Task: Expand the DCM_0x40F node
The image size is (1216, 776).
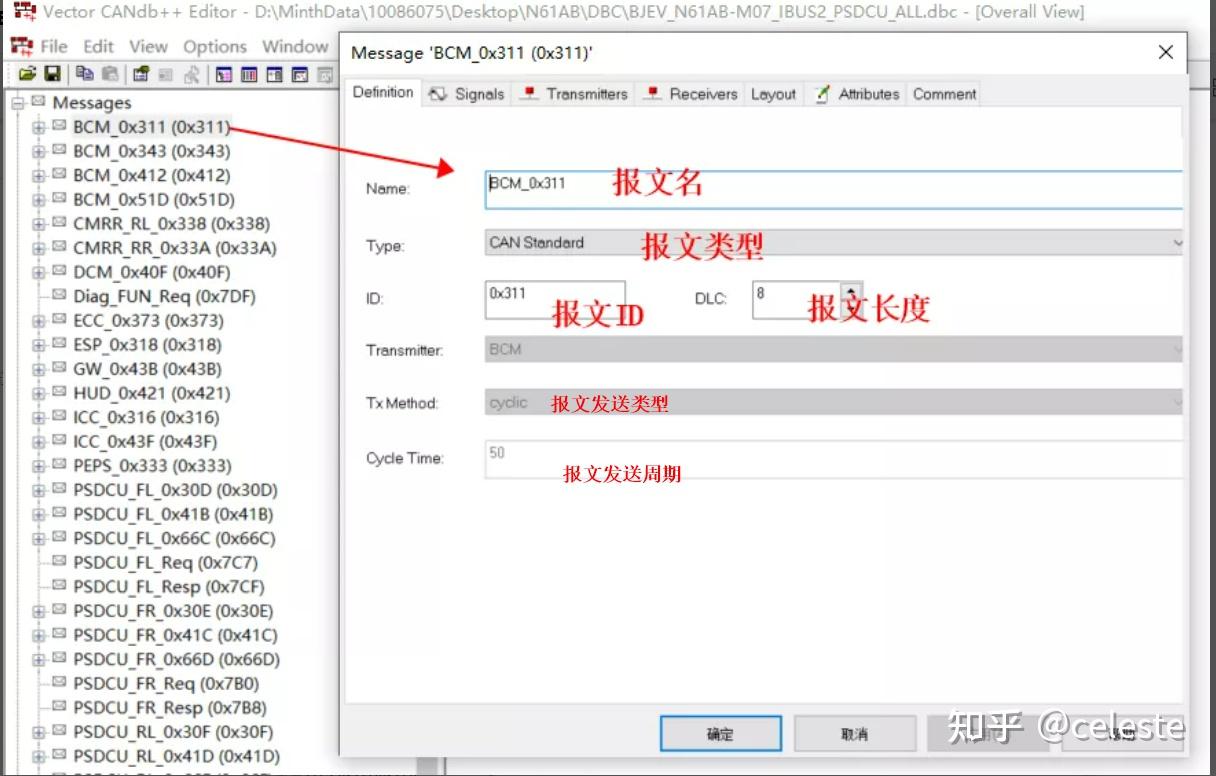Action: pyautogui.click(x=39, y=272)
